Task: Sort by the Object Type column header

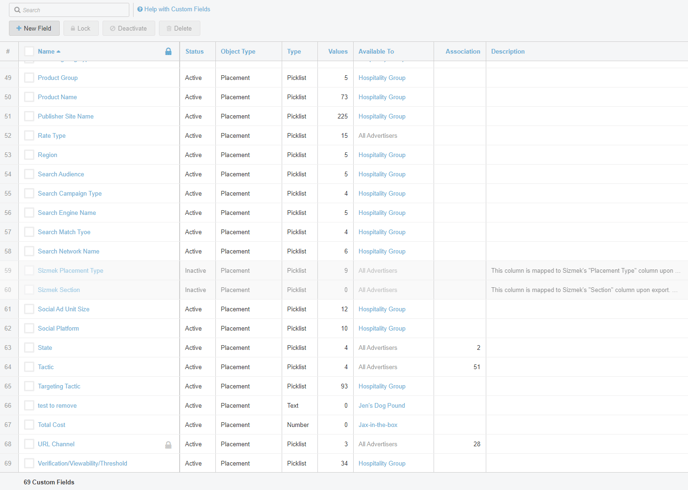Action: click(x=238, y=51)
